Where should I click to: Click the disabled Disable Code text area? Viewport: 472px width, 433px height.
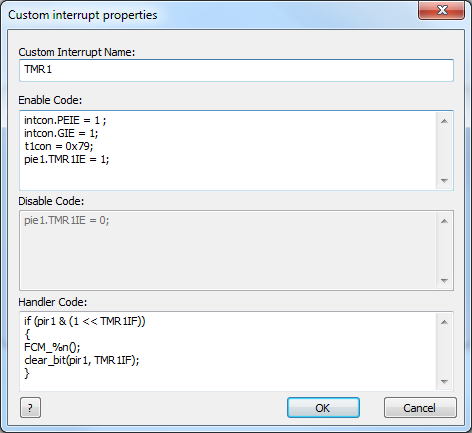(x=228, y=250)
